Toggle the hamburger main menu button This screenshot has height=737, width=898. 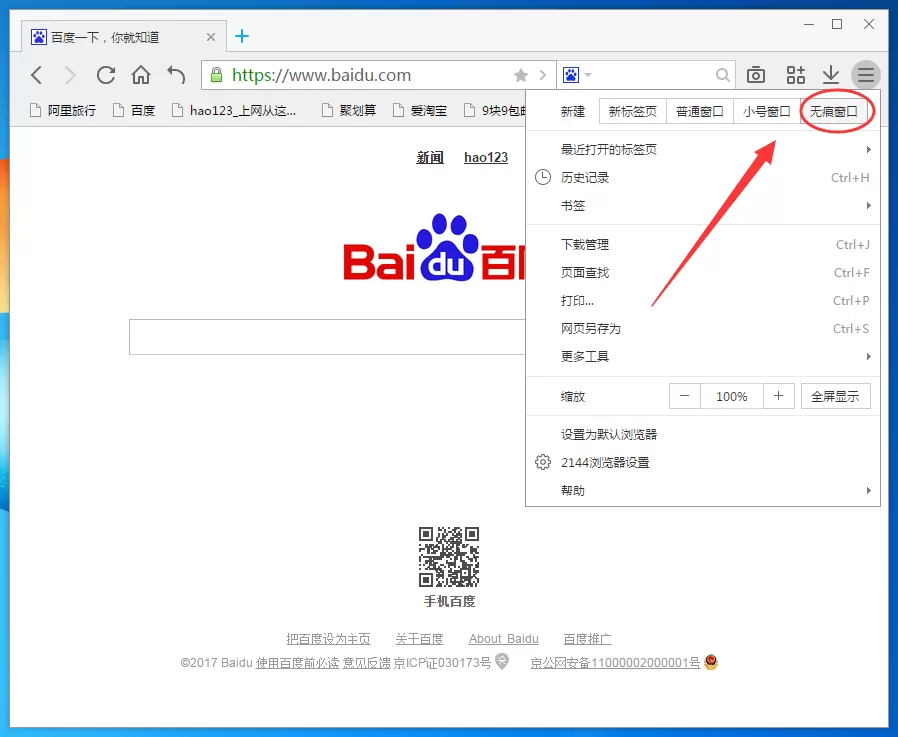[866, 74]
